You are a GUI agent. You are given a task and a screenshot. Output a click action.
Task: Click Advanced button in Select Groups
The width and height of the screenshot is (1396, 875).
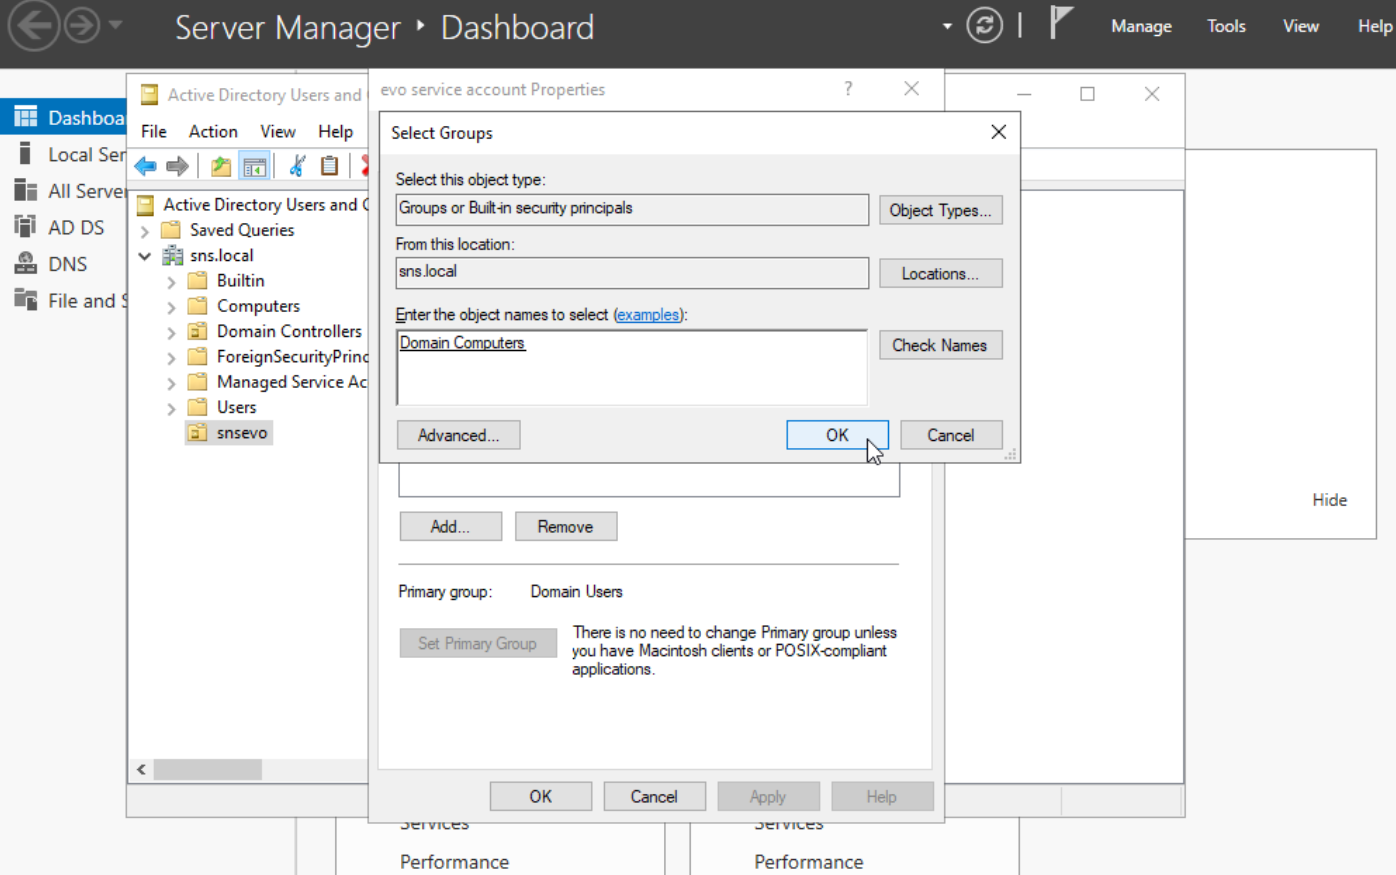click(x=458, y=435)
